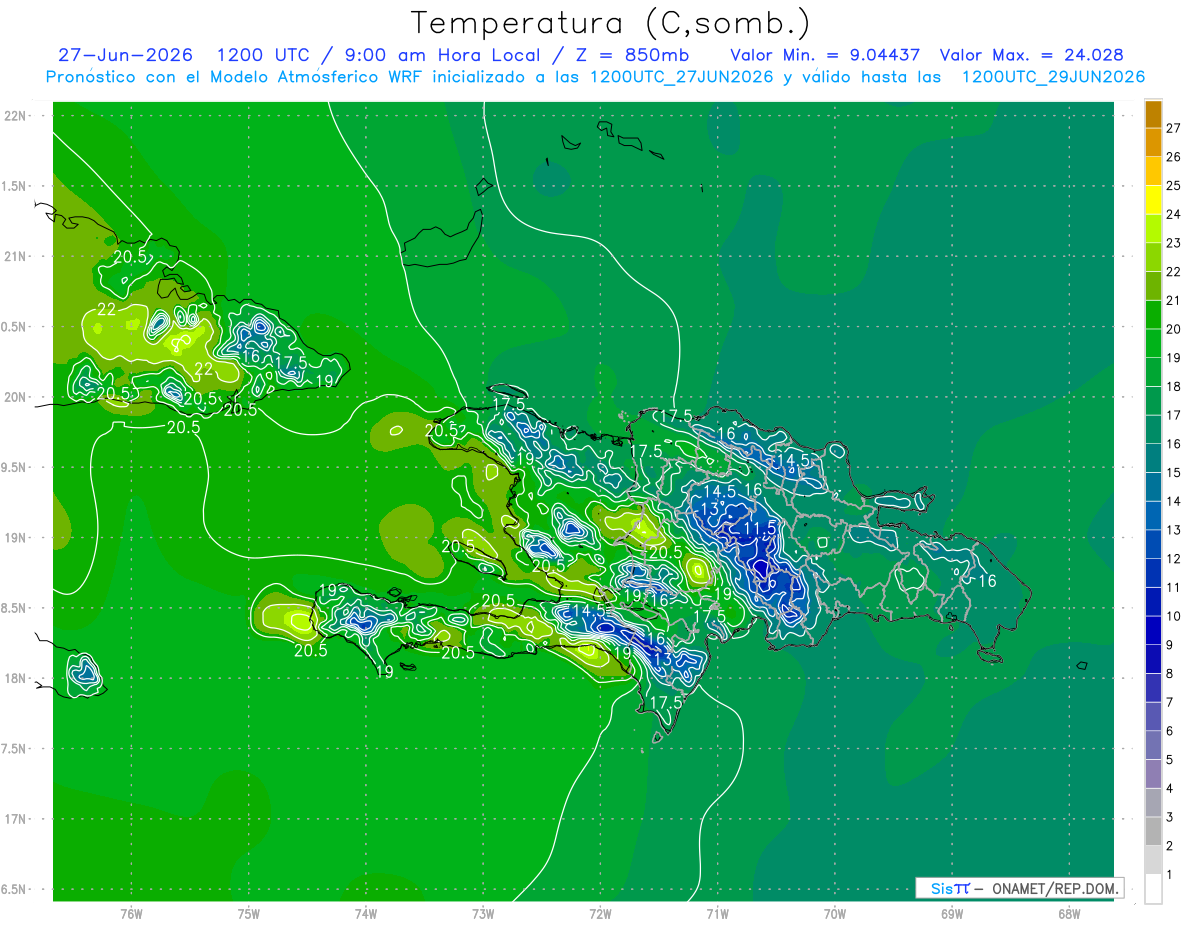Click the '19N' latitude axis label

point(16,538)
